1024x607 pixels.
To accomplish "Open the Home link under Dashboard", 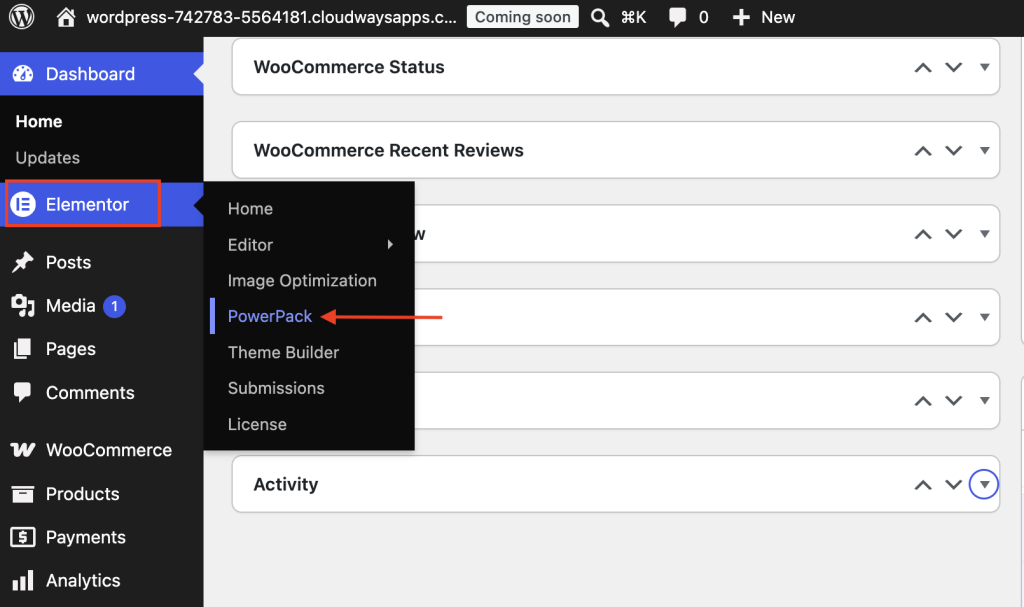I will (x=39, y=122).
